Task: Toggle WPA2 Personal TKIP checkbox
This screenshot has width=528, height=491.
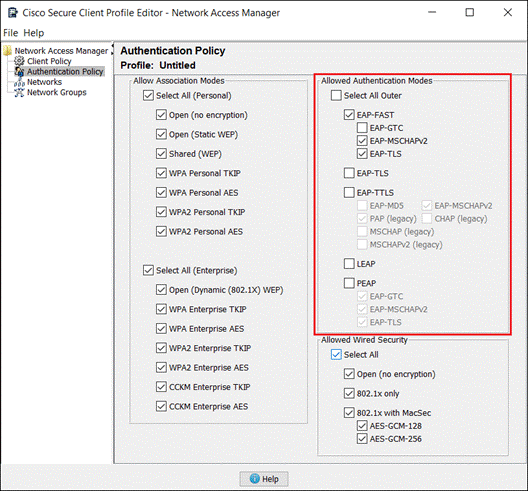Action: pos(161,212)
